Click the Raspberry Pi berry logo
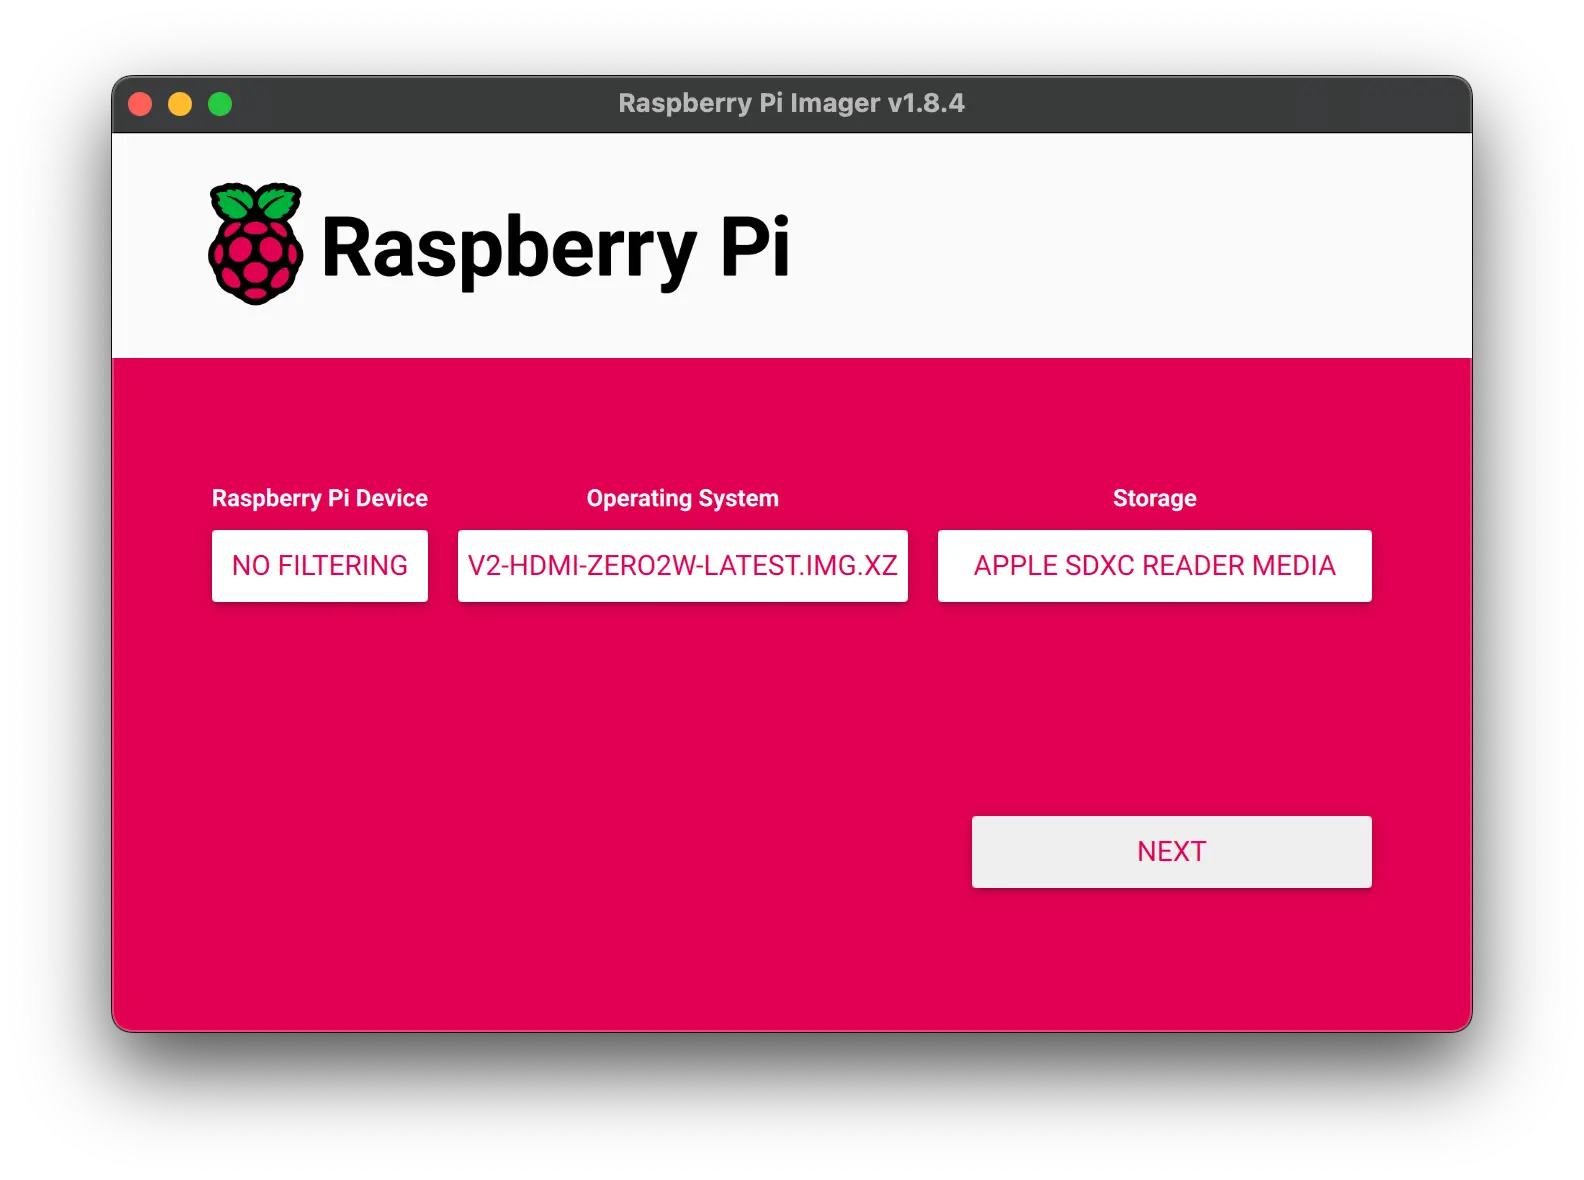 (x=255, y=244)
